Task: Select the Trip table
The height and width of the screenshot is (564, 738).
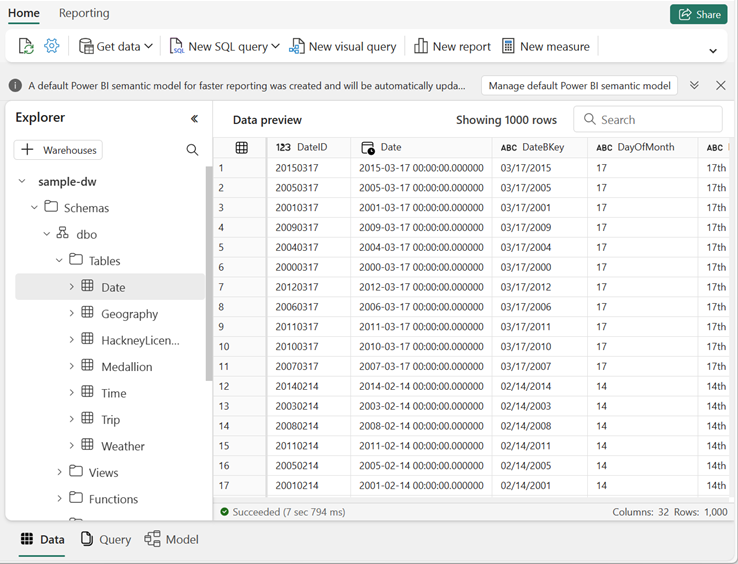Action: pyautogui.click(x=111, y=419)
